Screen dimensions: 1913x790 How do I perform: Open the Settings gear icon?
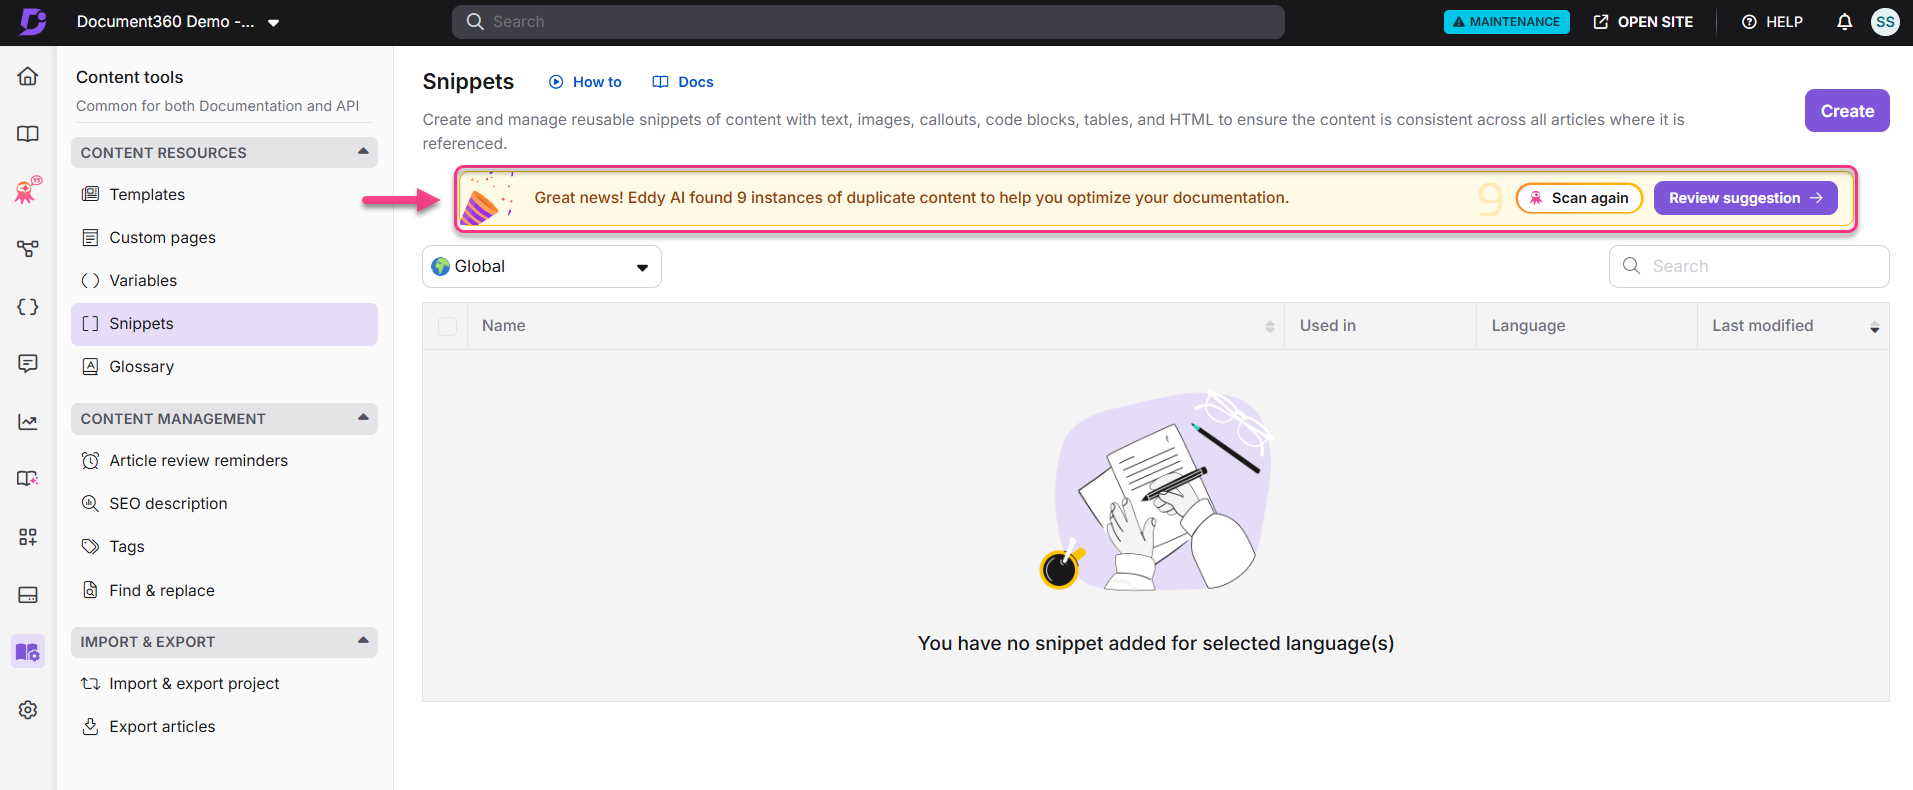pyautogui.click(x=28, y=710)
